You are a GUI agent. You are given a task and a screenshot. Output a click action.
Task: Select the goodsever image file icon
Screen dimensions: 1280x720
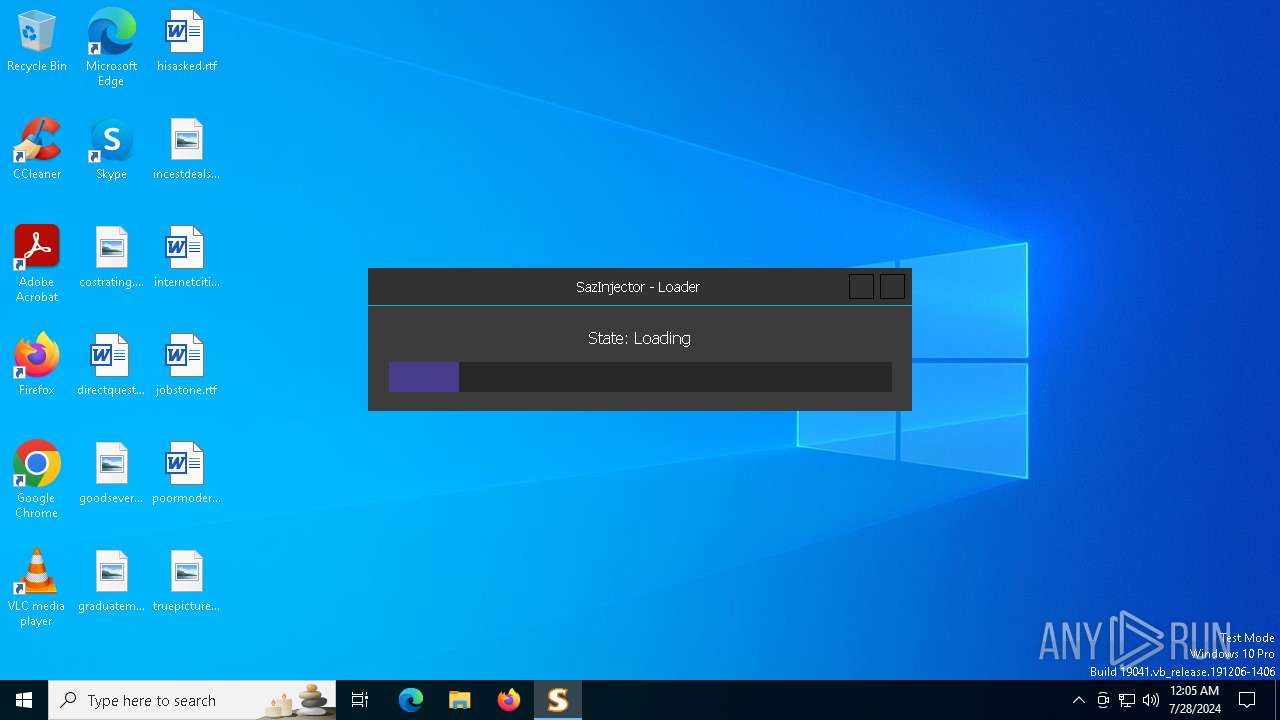tap(111, 474)
